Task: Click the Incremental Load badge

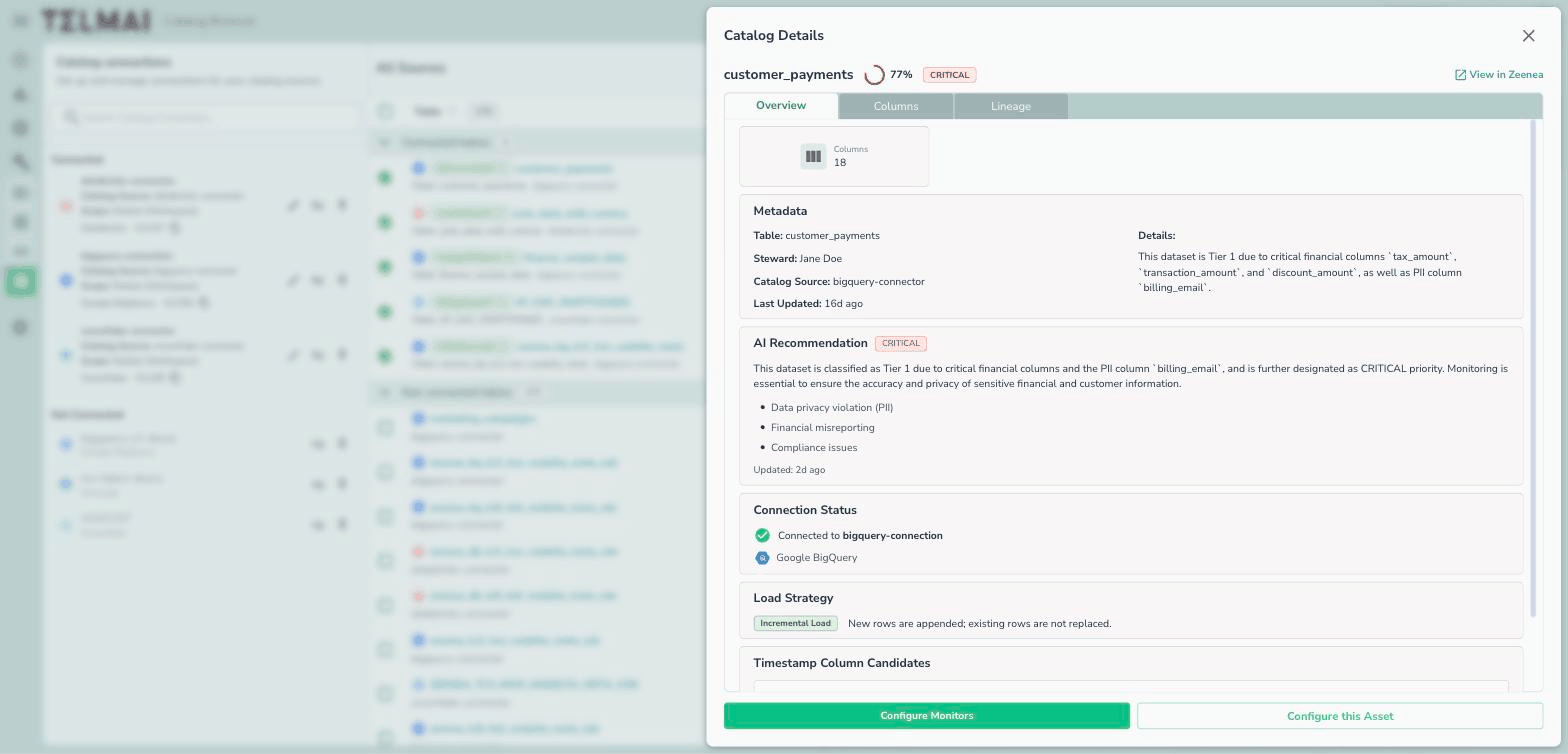Action: tap(795, 624)
